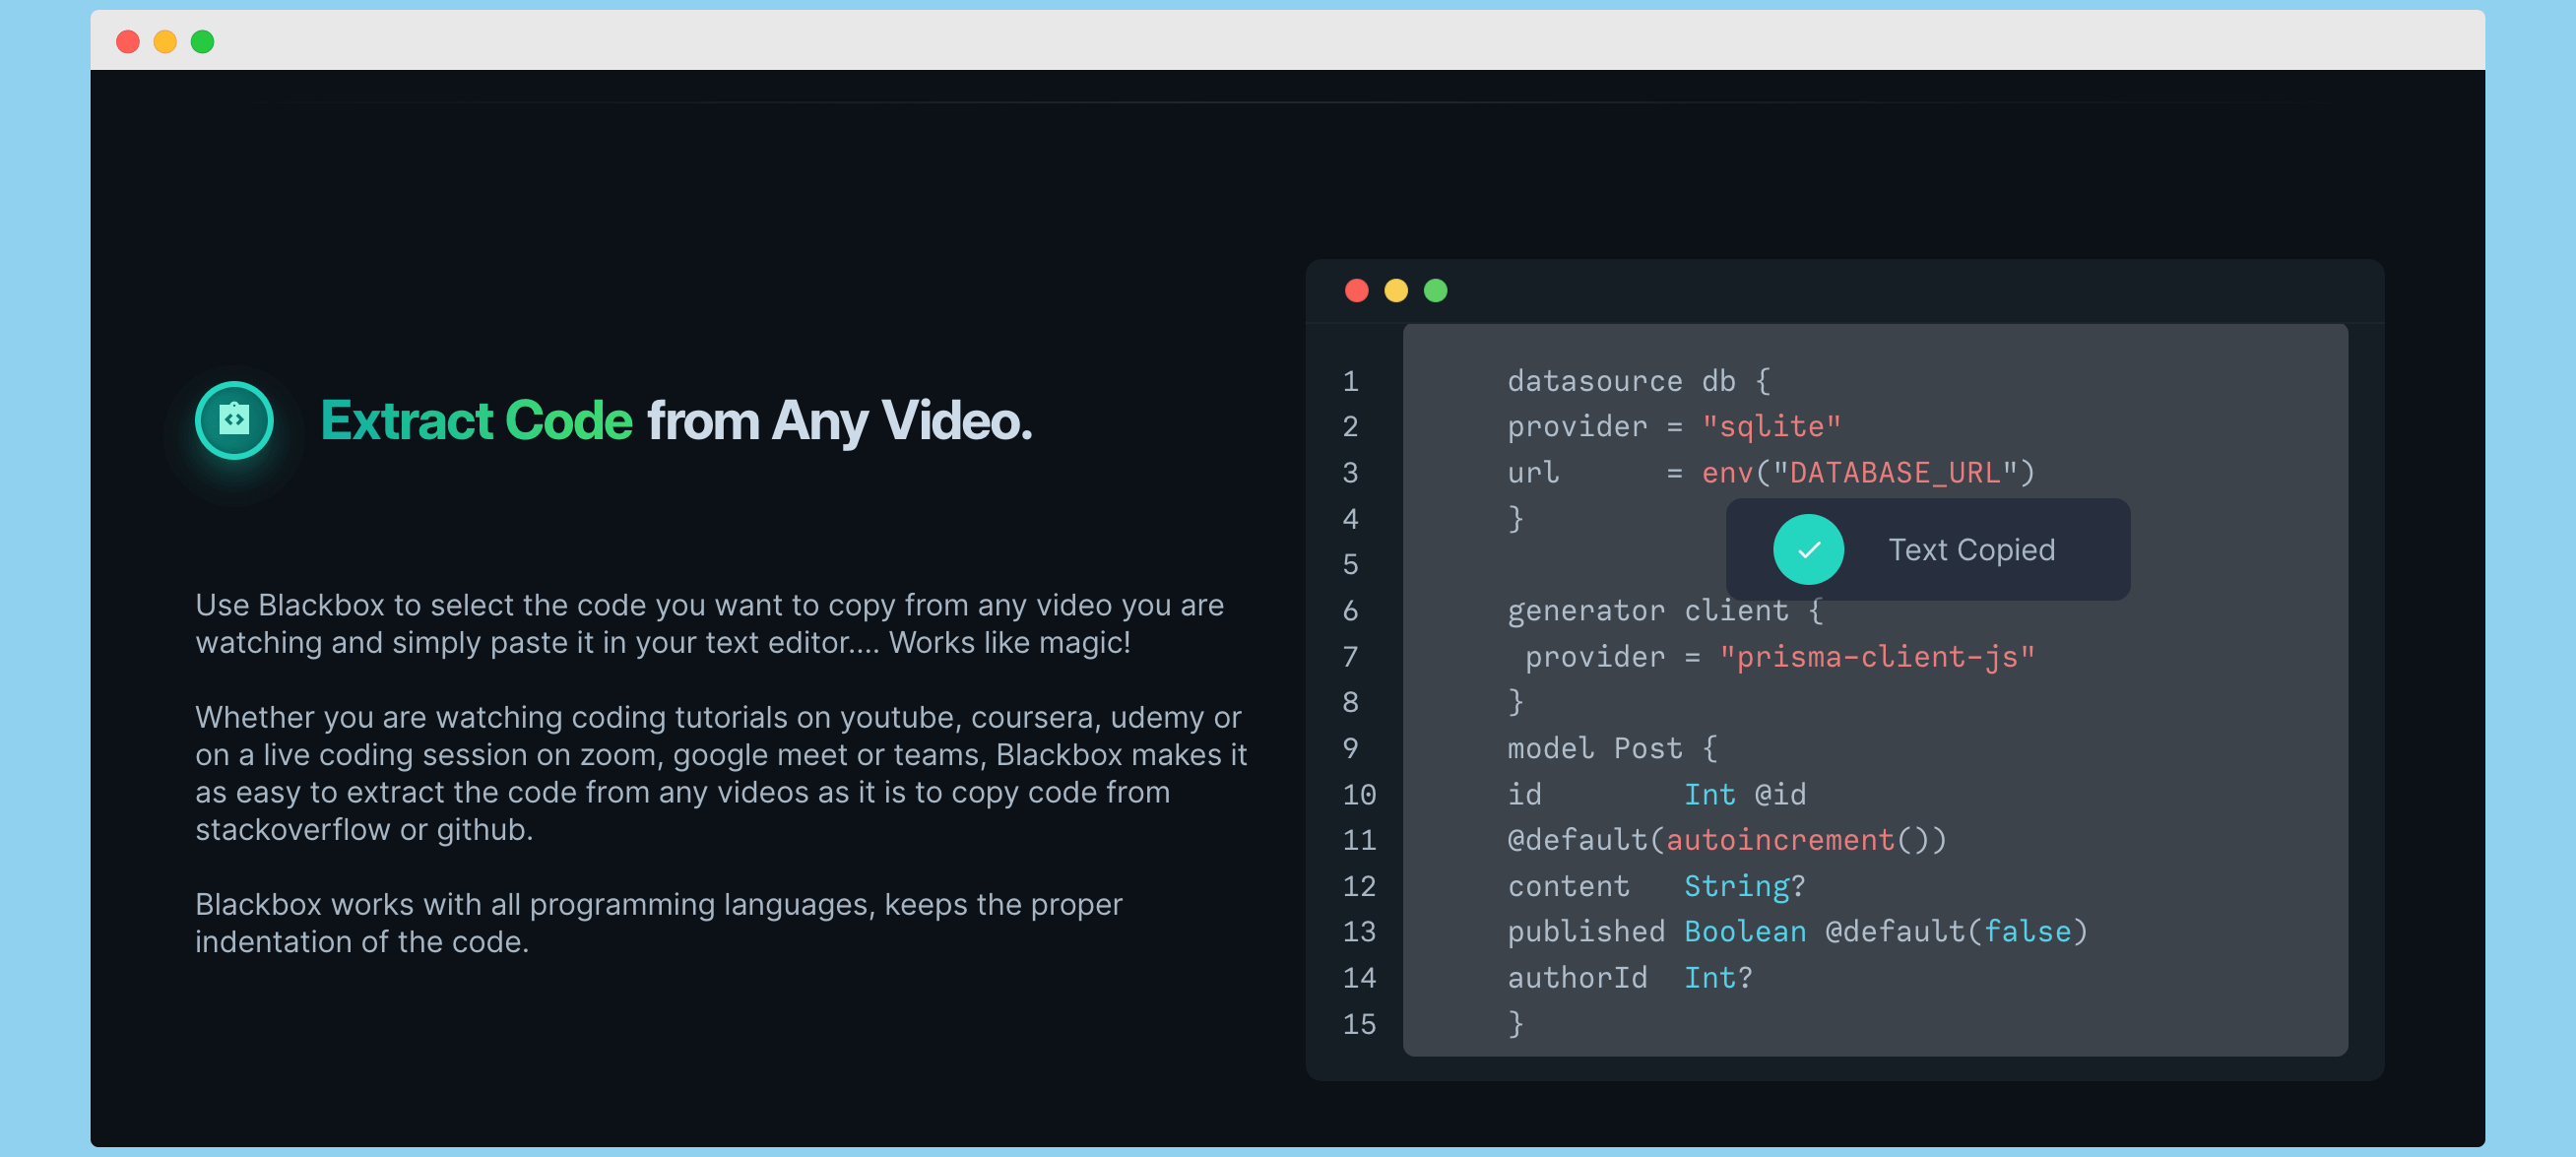The image size is (2576, 1157).
Task: Click the env("DATABASE_URL") code value
Action: [1868, 473]
